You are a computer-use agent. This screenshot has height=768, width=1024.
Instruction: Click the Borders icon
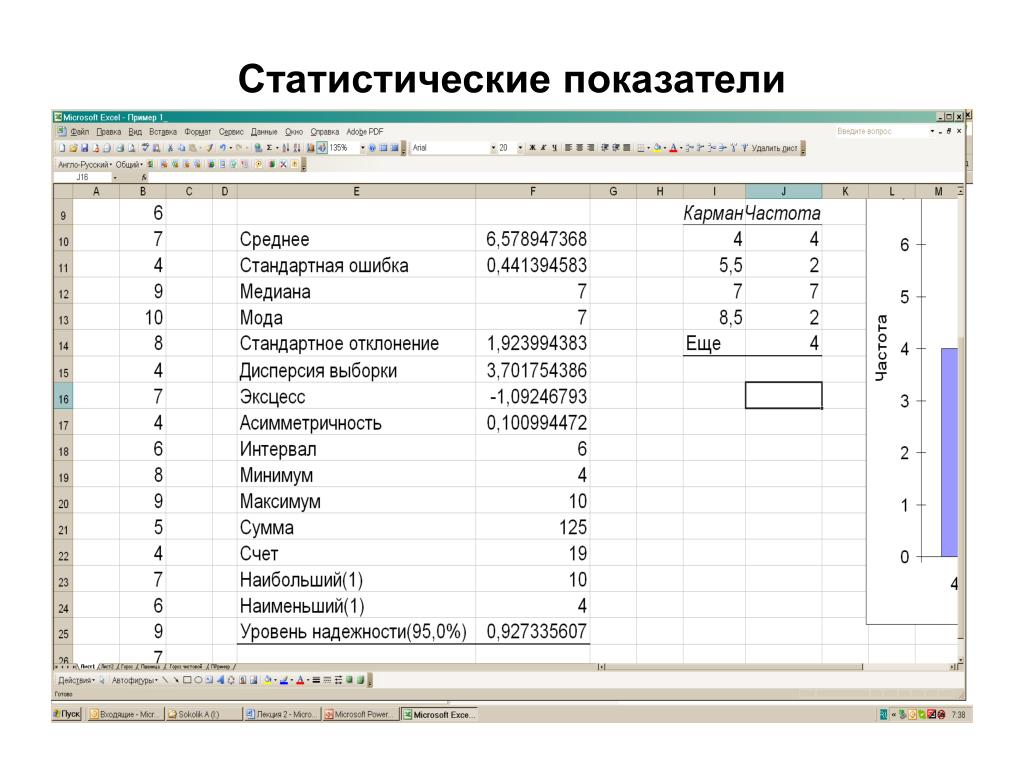click(641, 148)
